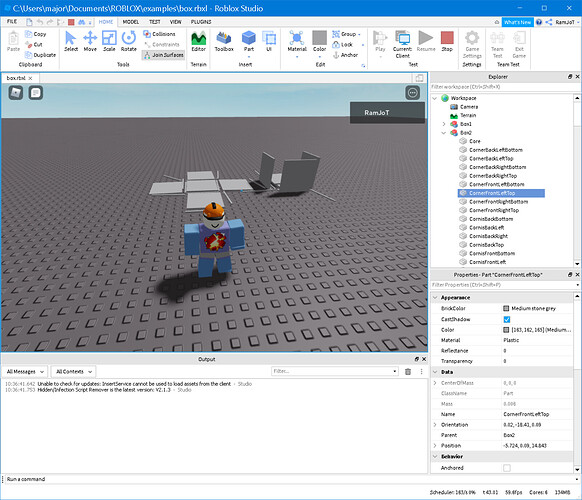Click the Current Client view button
Screen dimensions: 582x500
(402, 44)
